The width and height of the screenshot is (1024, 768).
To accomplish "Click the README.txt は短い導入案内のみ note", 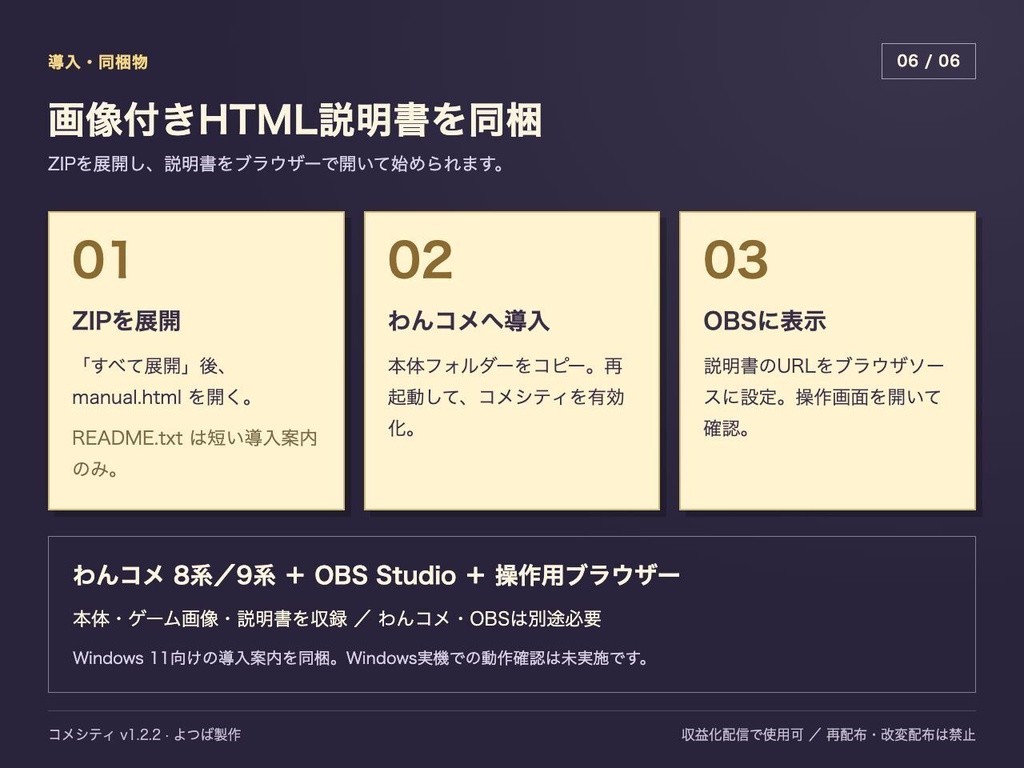I will pyautogui.click(x=195, y=453).
